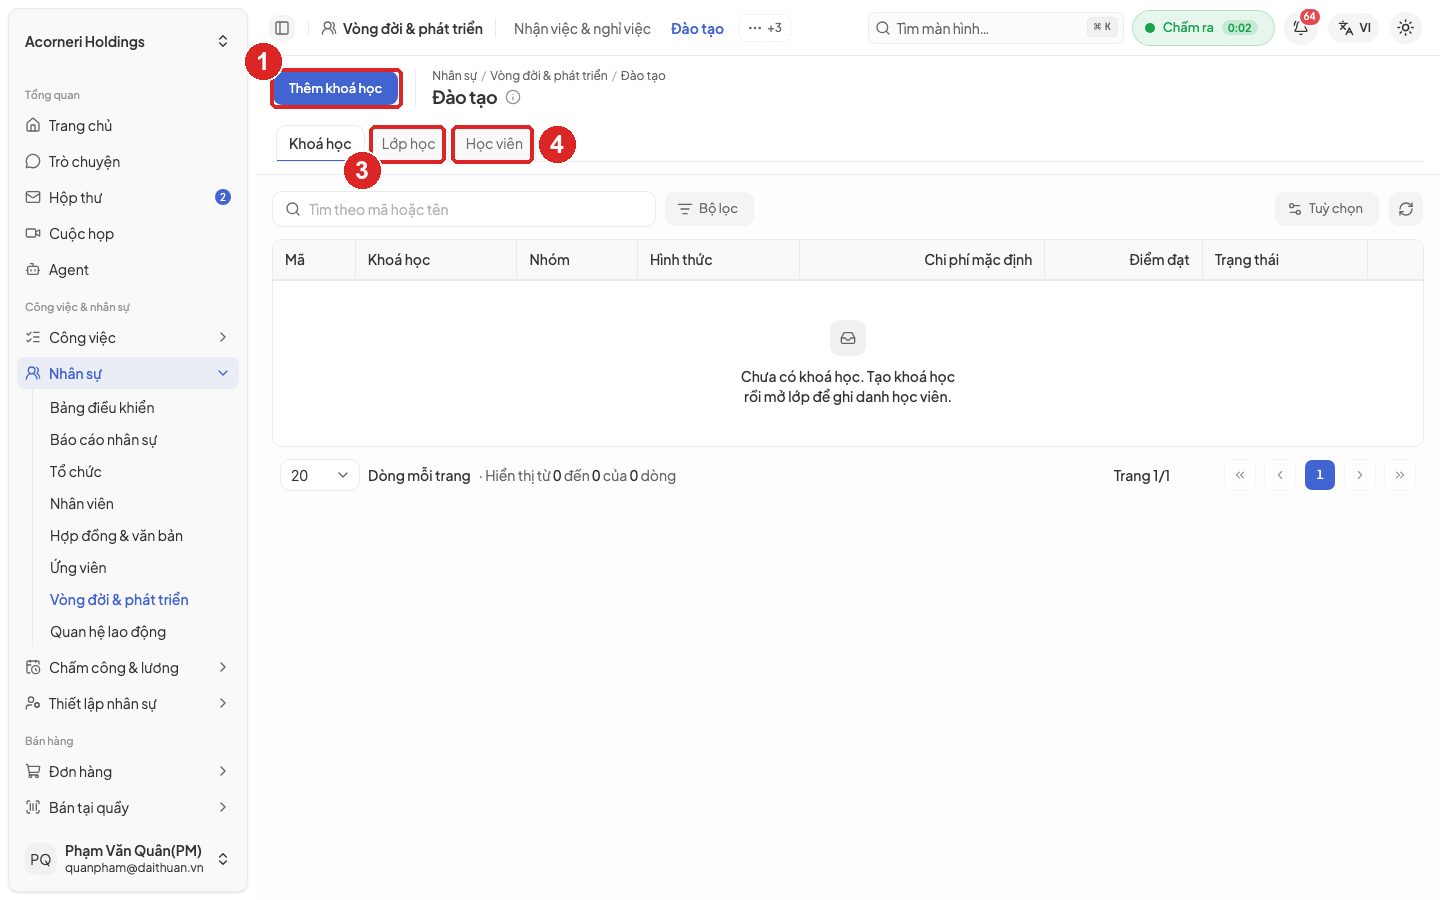Click the Nhân sự breadcrumb link

(x=454, y=76)
